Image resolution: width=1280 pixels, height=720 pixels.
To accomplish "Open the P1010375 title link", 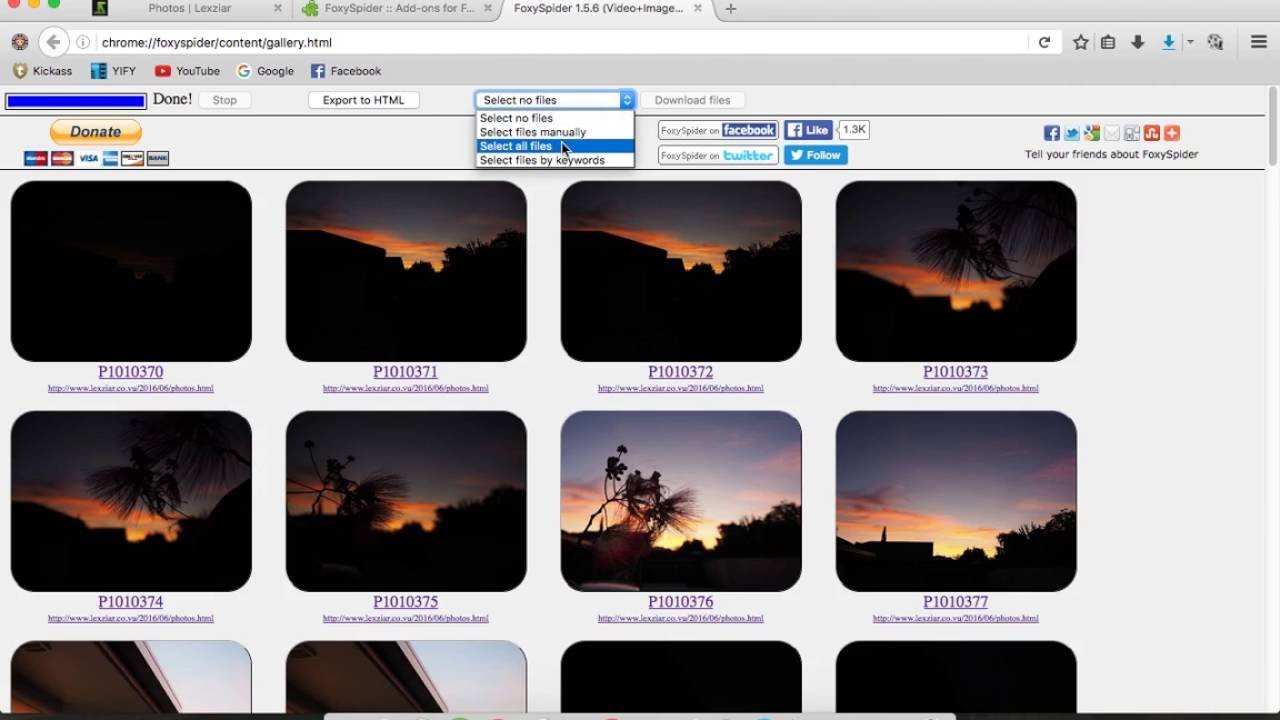I will coord(406,602).
